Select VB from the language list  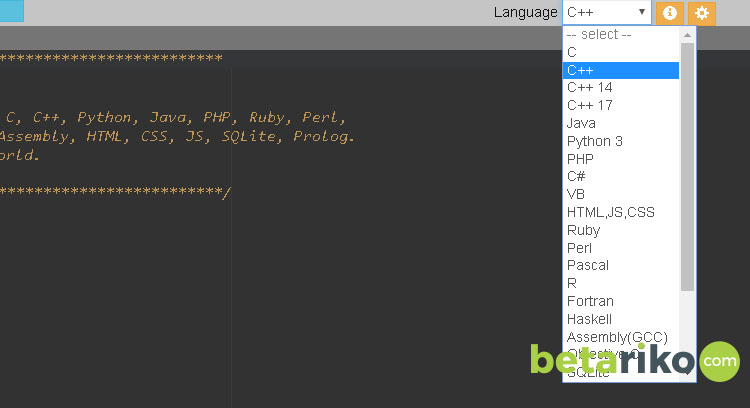pos(621,194)
